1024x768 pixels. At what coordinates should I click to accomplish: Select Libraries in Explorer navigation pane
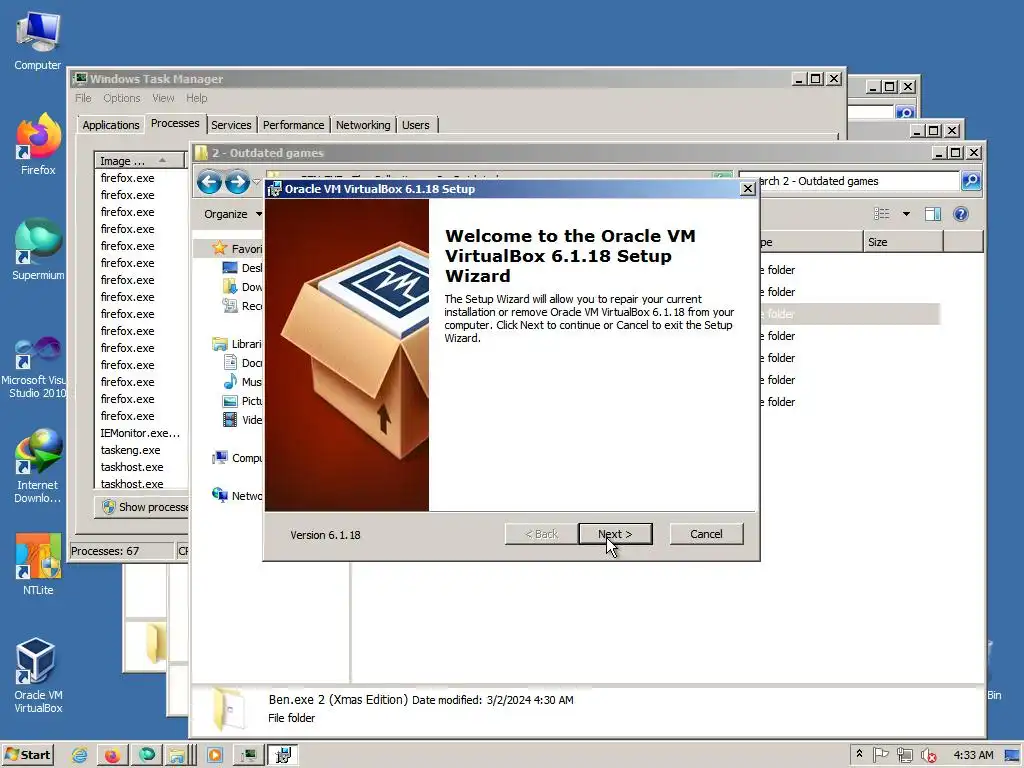(236, 344)
